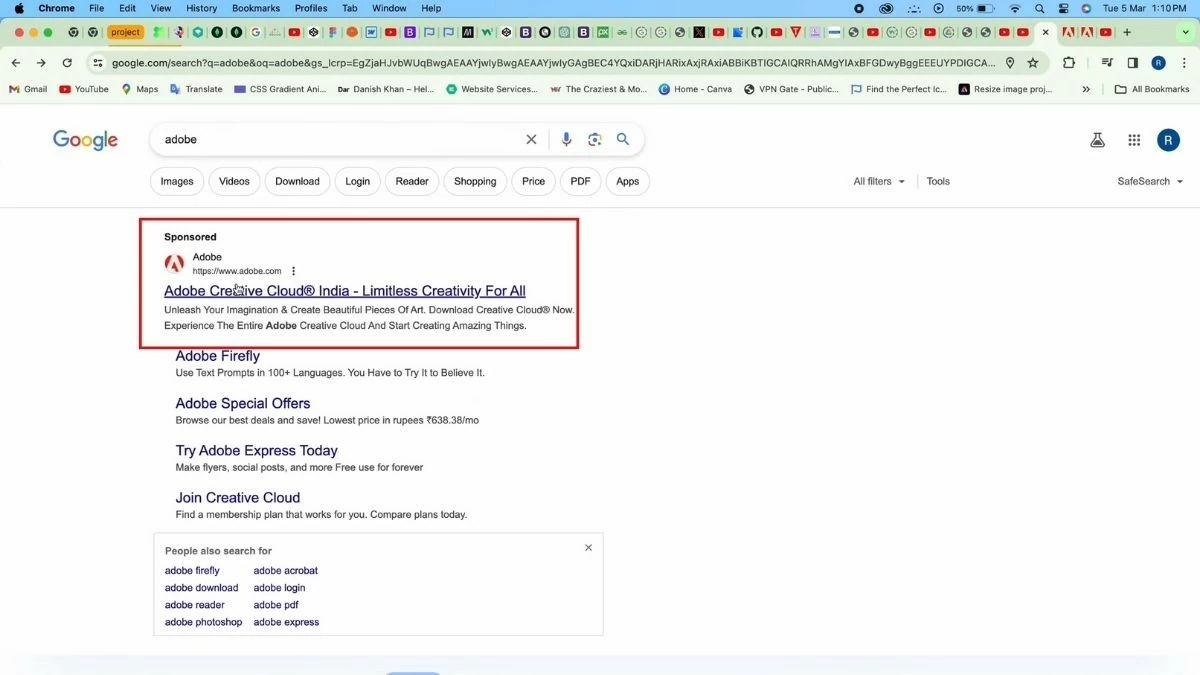
Task: Open the SafeSearch dropdown
Action: tap(1150, 182)
